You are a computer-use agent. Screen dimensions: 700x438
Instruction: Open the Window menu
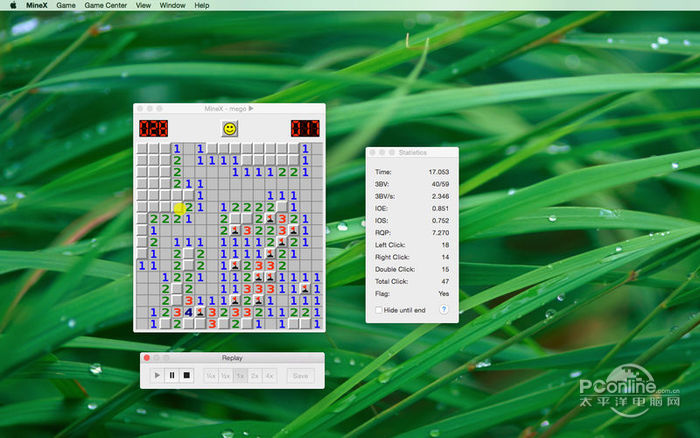[x=172, y=5]
